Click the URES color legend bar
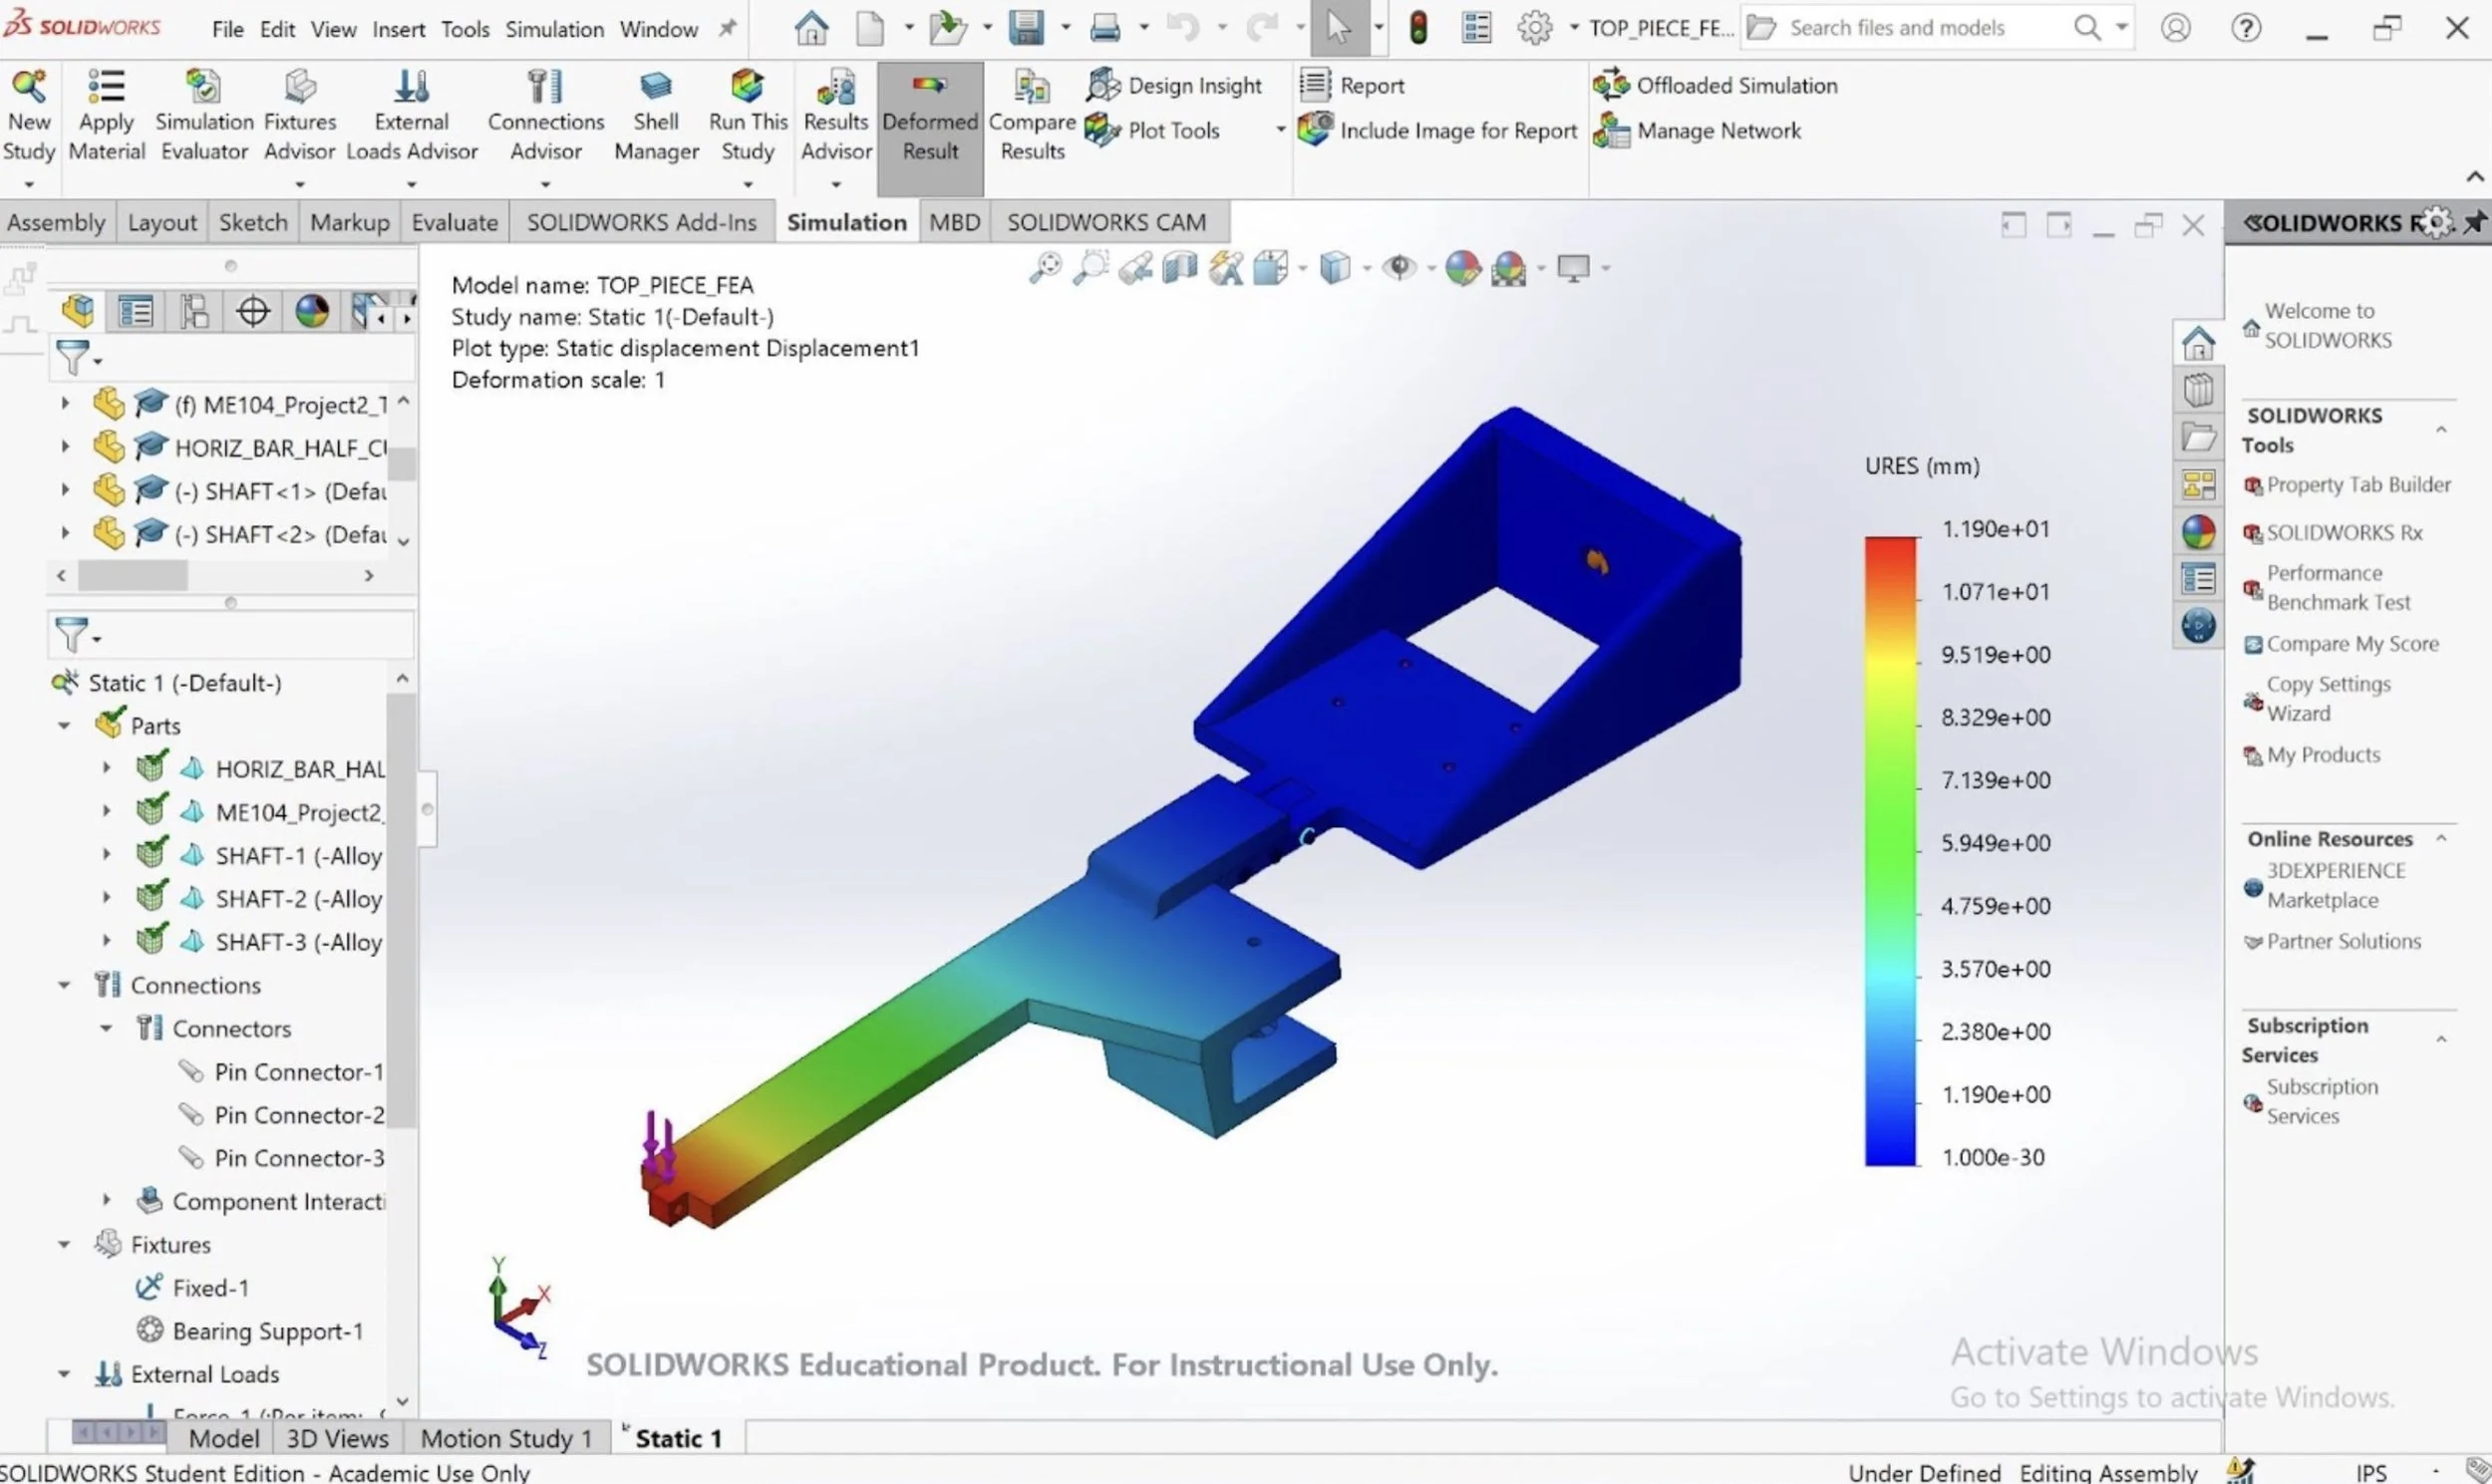Viewport: 2492px width, 1484px height. click(1890, 850)
